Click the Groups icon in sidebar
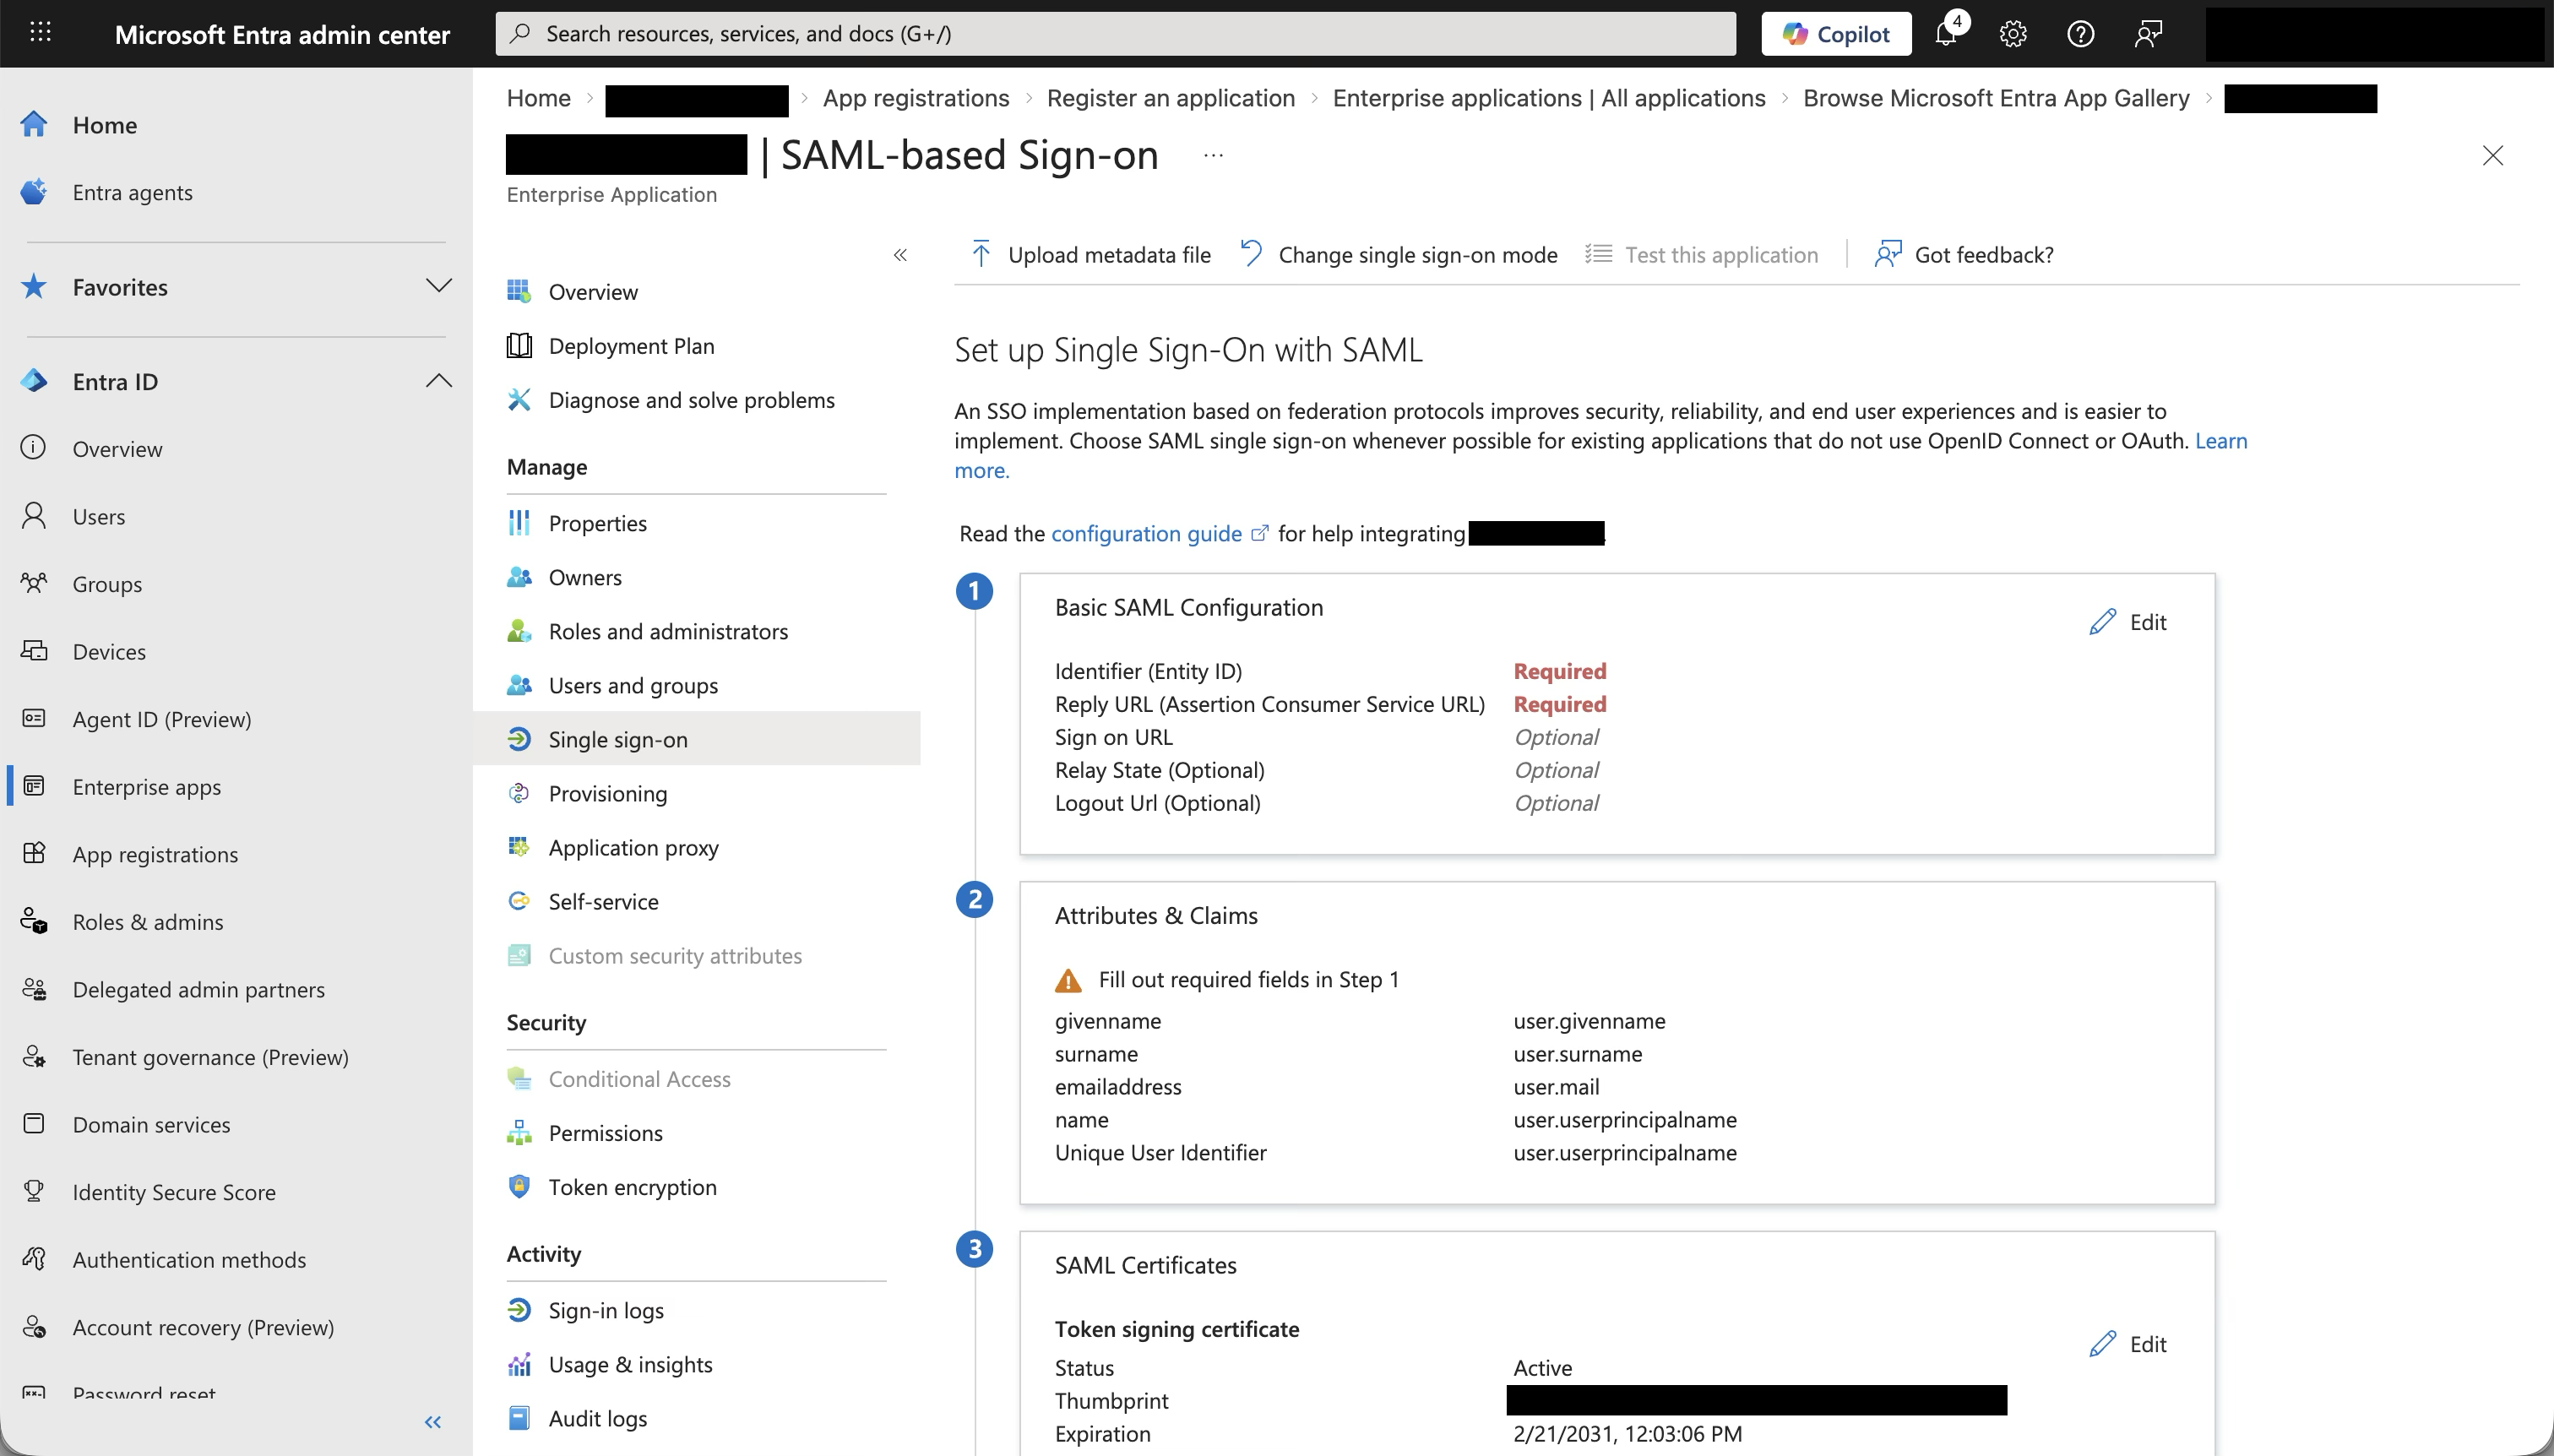Image resolution: width=2554 pixels, height=1456 pixels. (x=34, y=583)
